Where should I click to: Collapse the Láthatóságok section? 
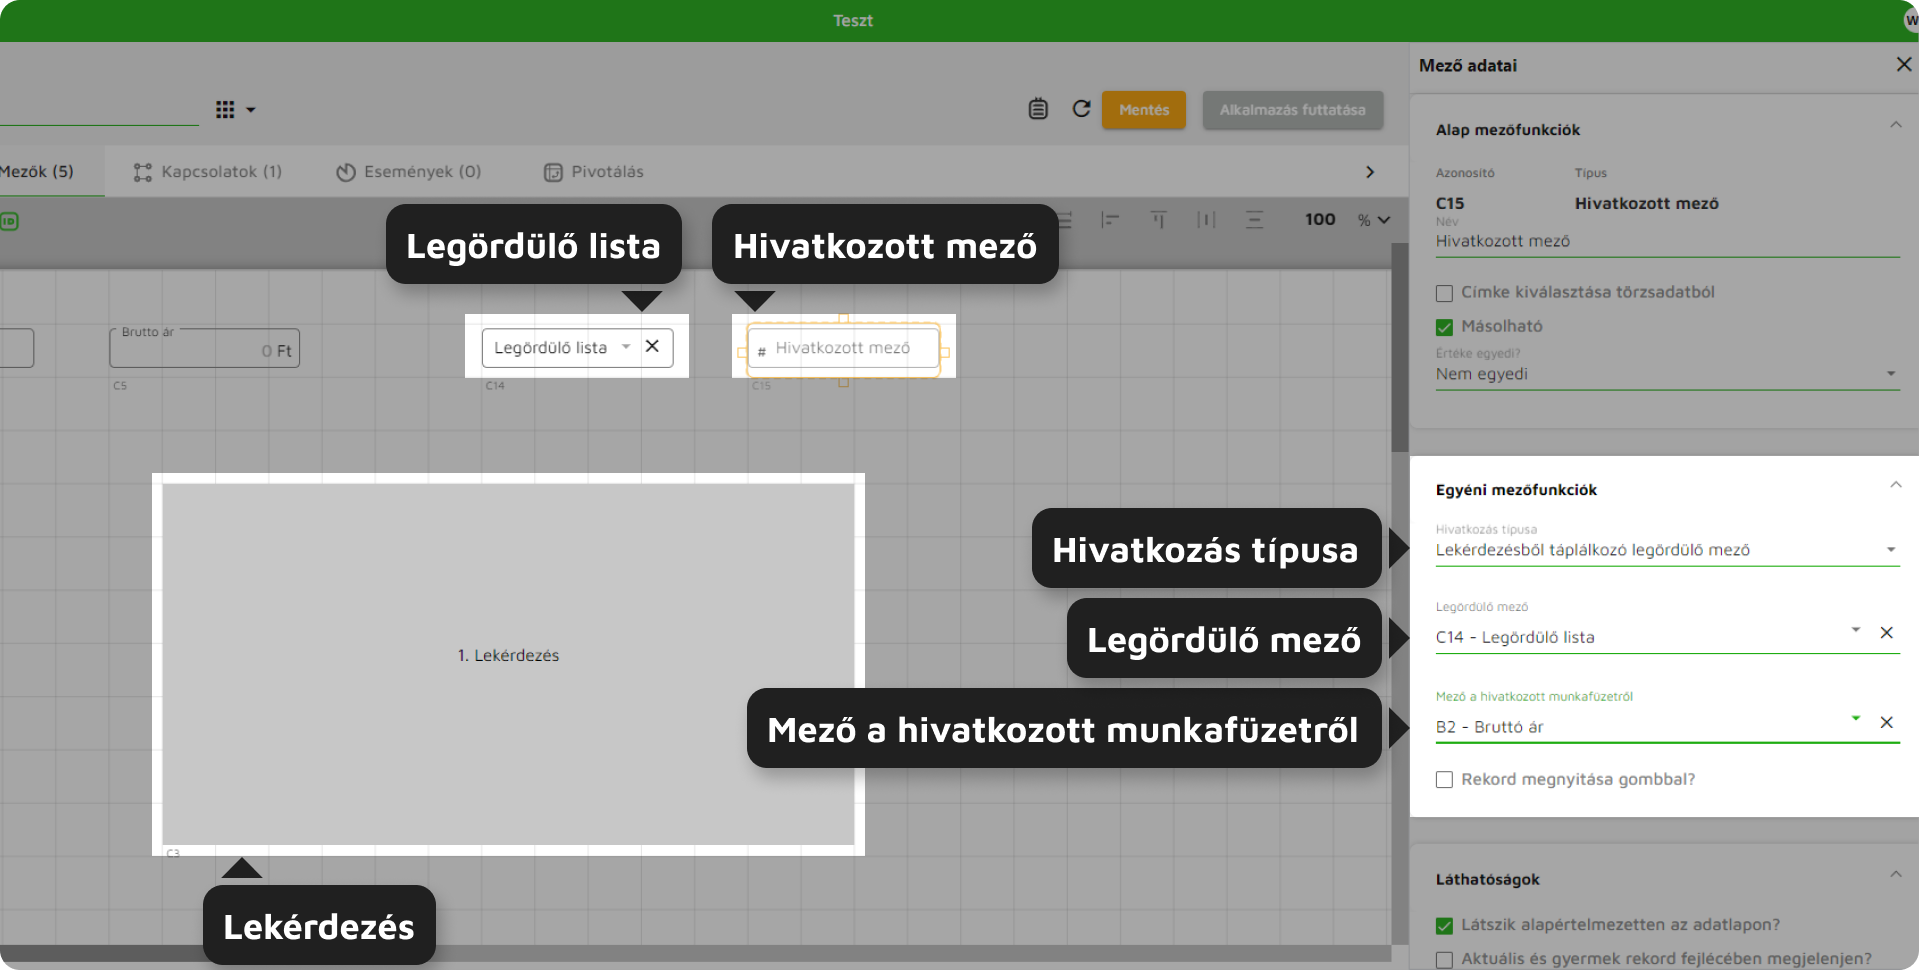click(x=1895, y=875)
